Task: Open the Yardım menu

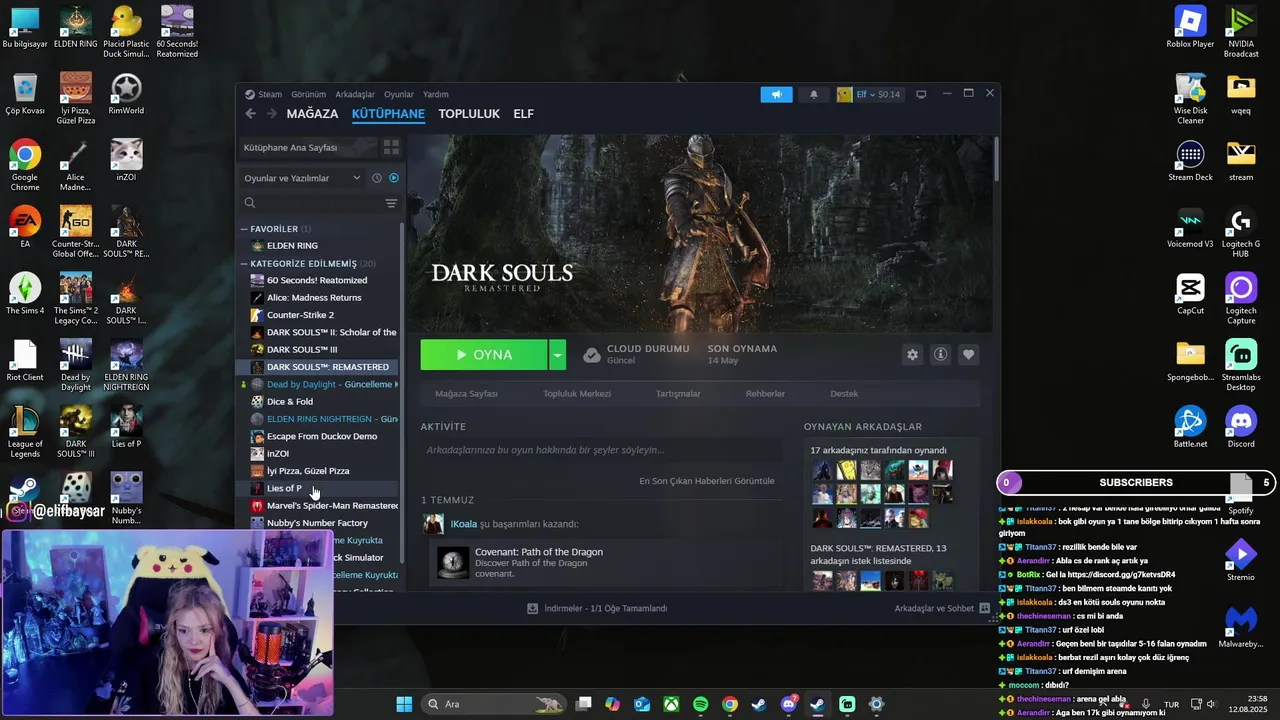Action: click(436, 94)
